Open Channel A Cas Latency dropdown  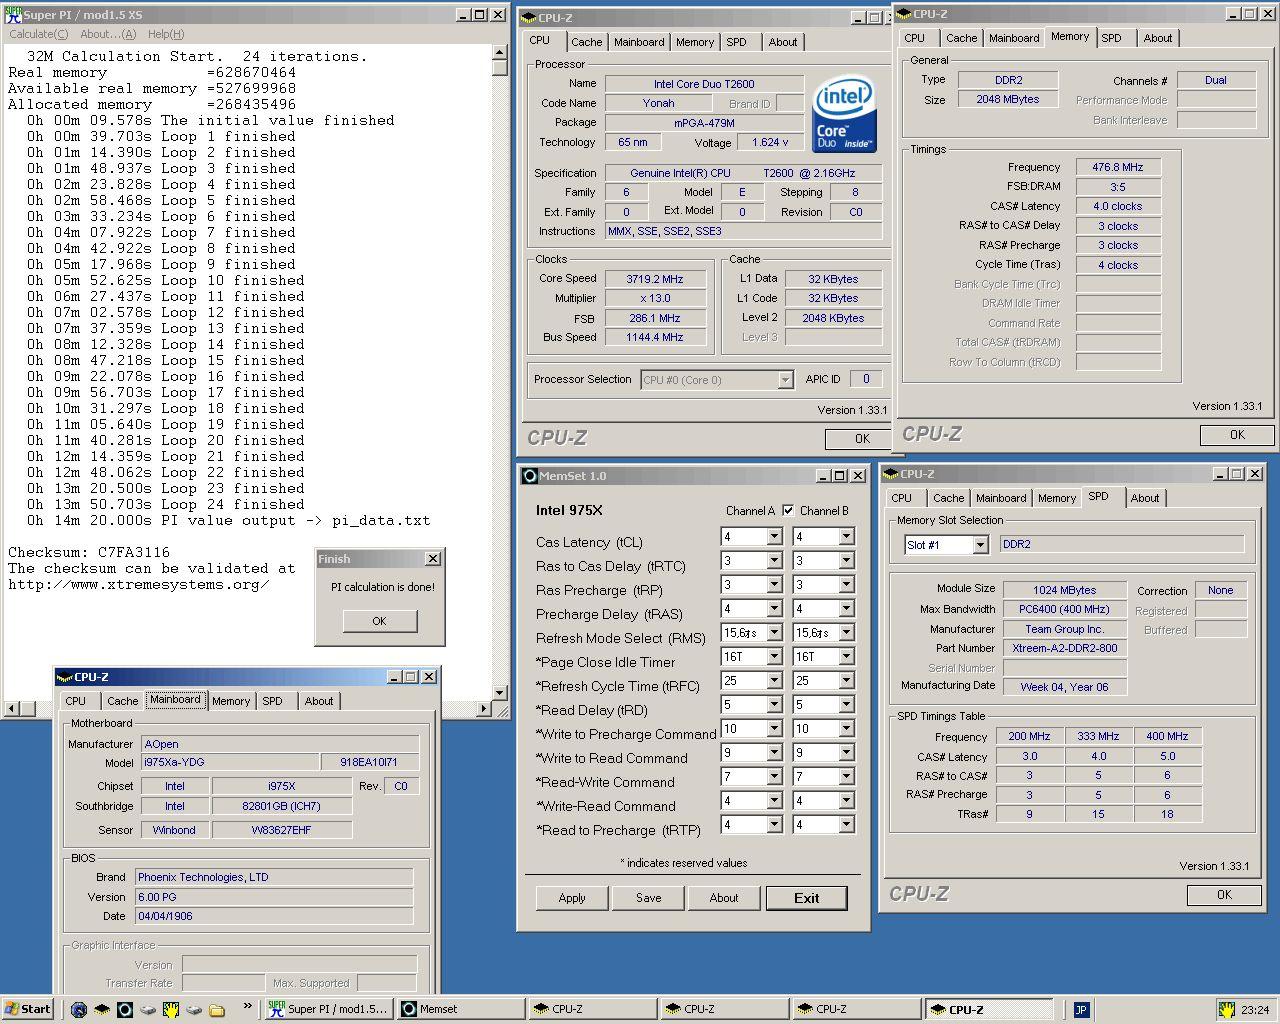click(x=774, y=537)
